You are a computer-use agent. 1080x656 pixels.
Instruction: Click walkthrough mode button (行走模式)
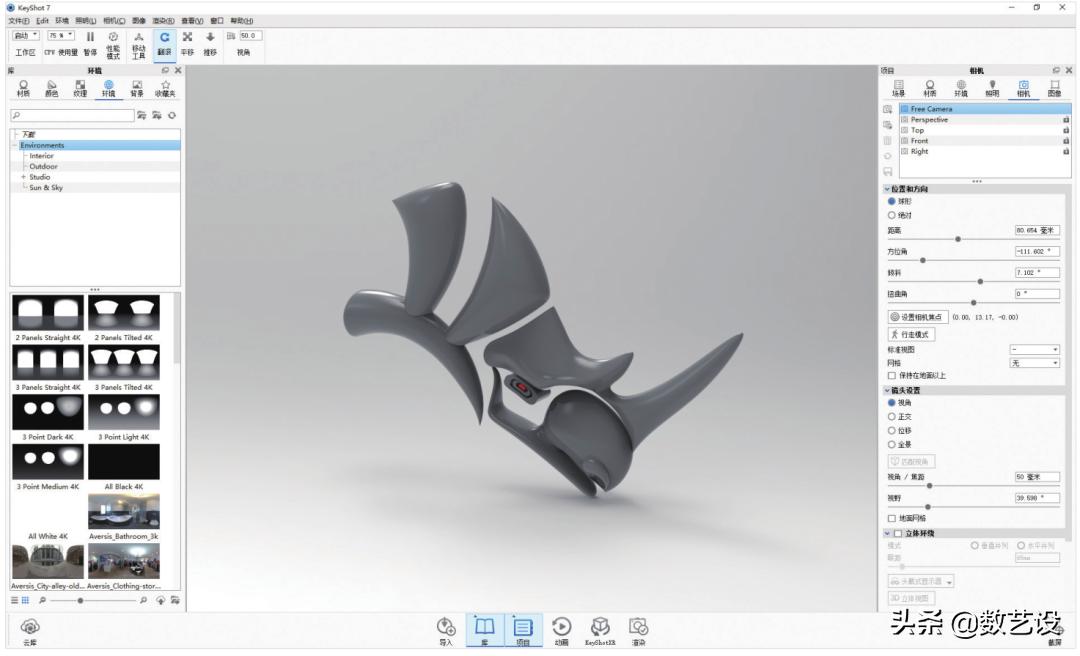click(x=911, y=334)
